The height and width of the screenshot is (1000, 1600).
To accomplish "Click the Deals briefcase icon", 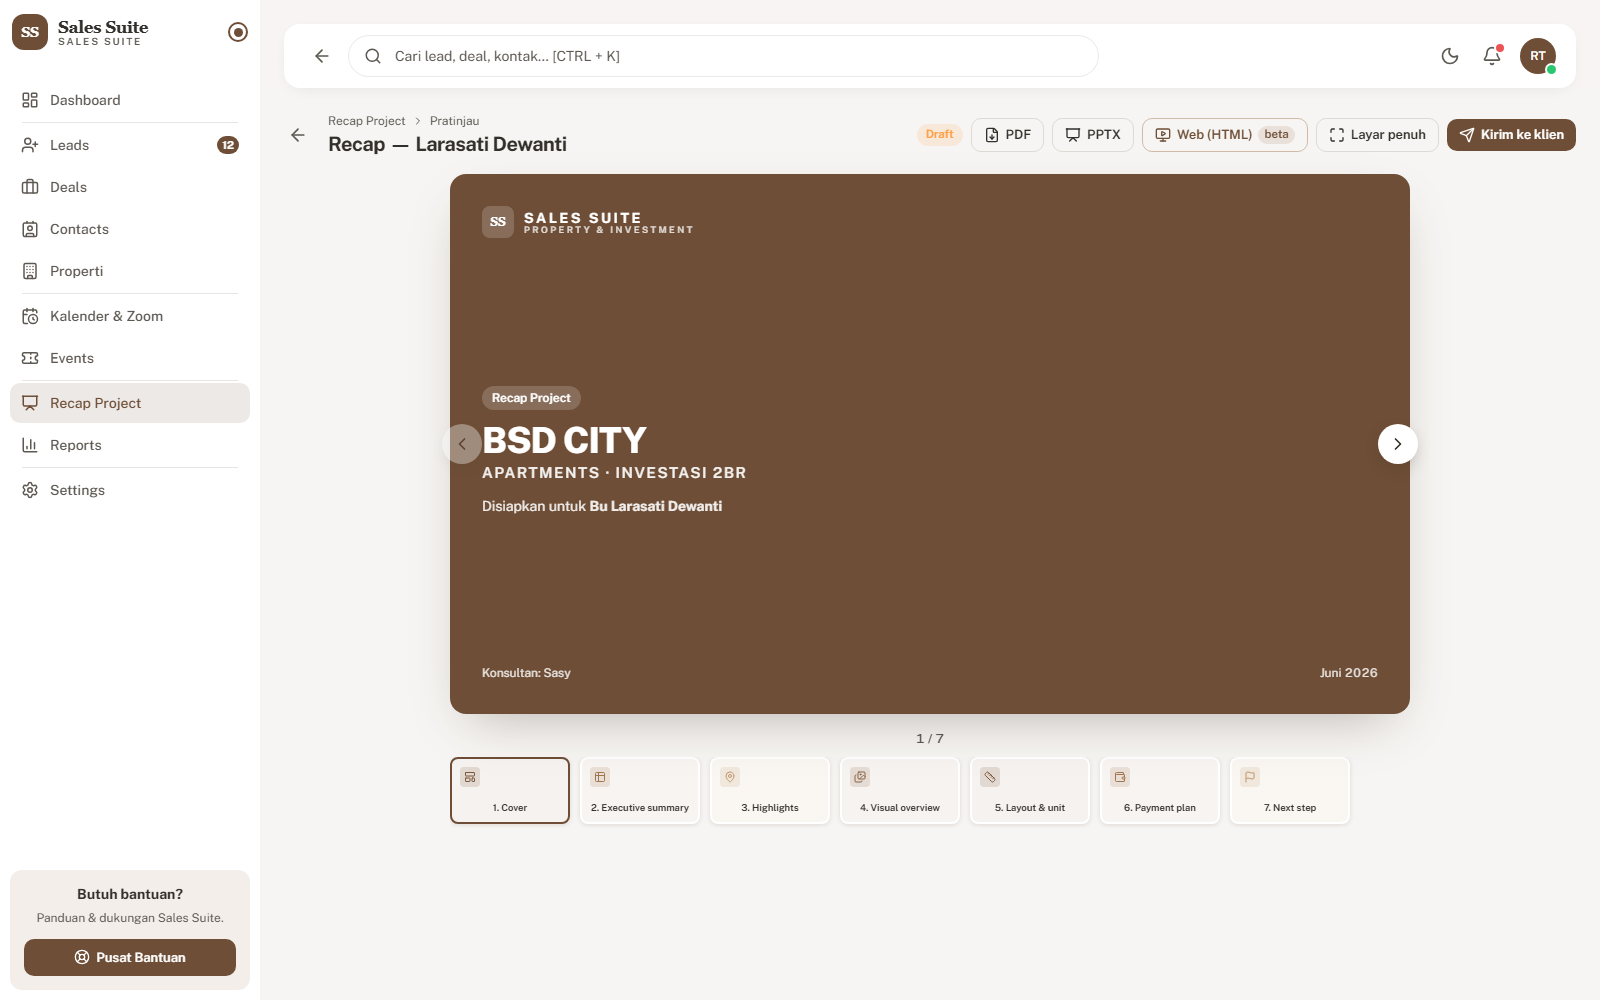I will (x=30, y=187).
